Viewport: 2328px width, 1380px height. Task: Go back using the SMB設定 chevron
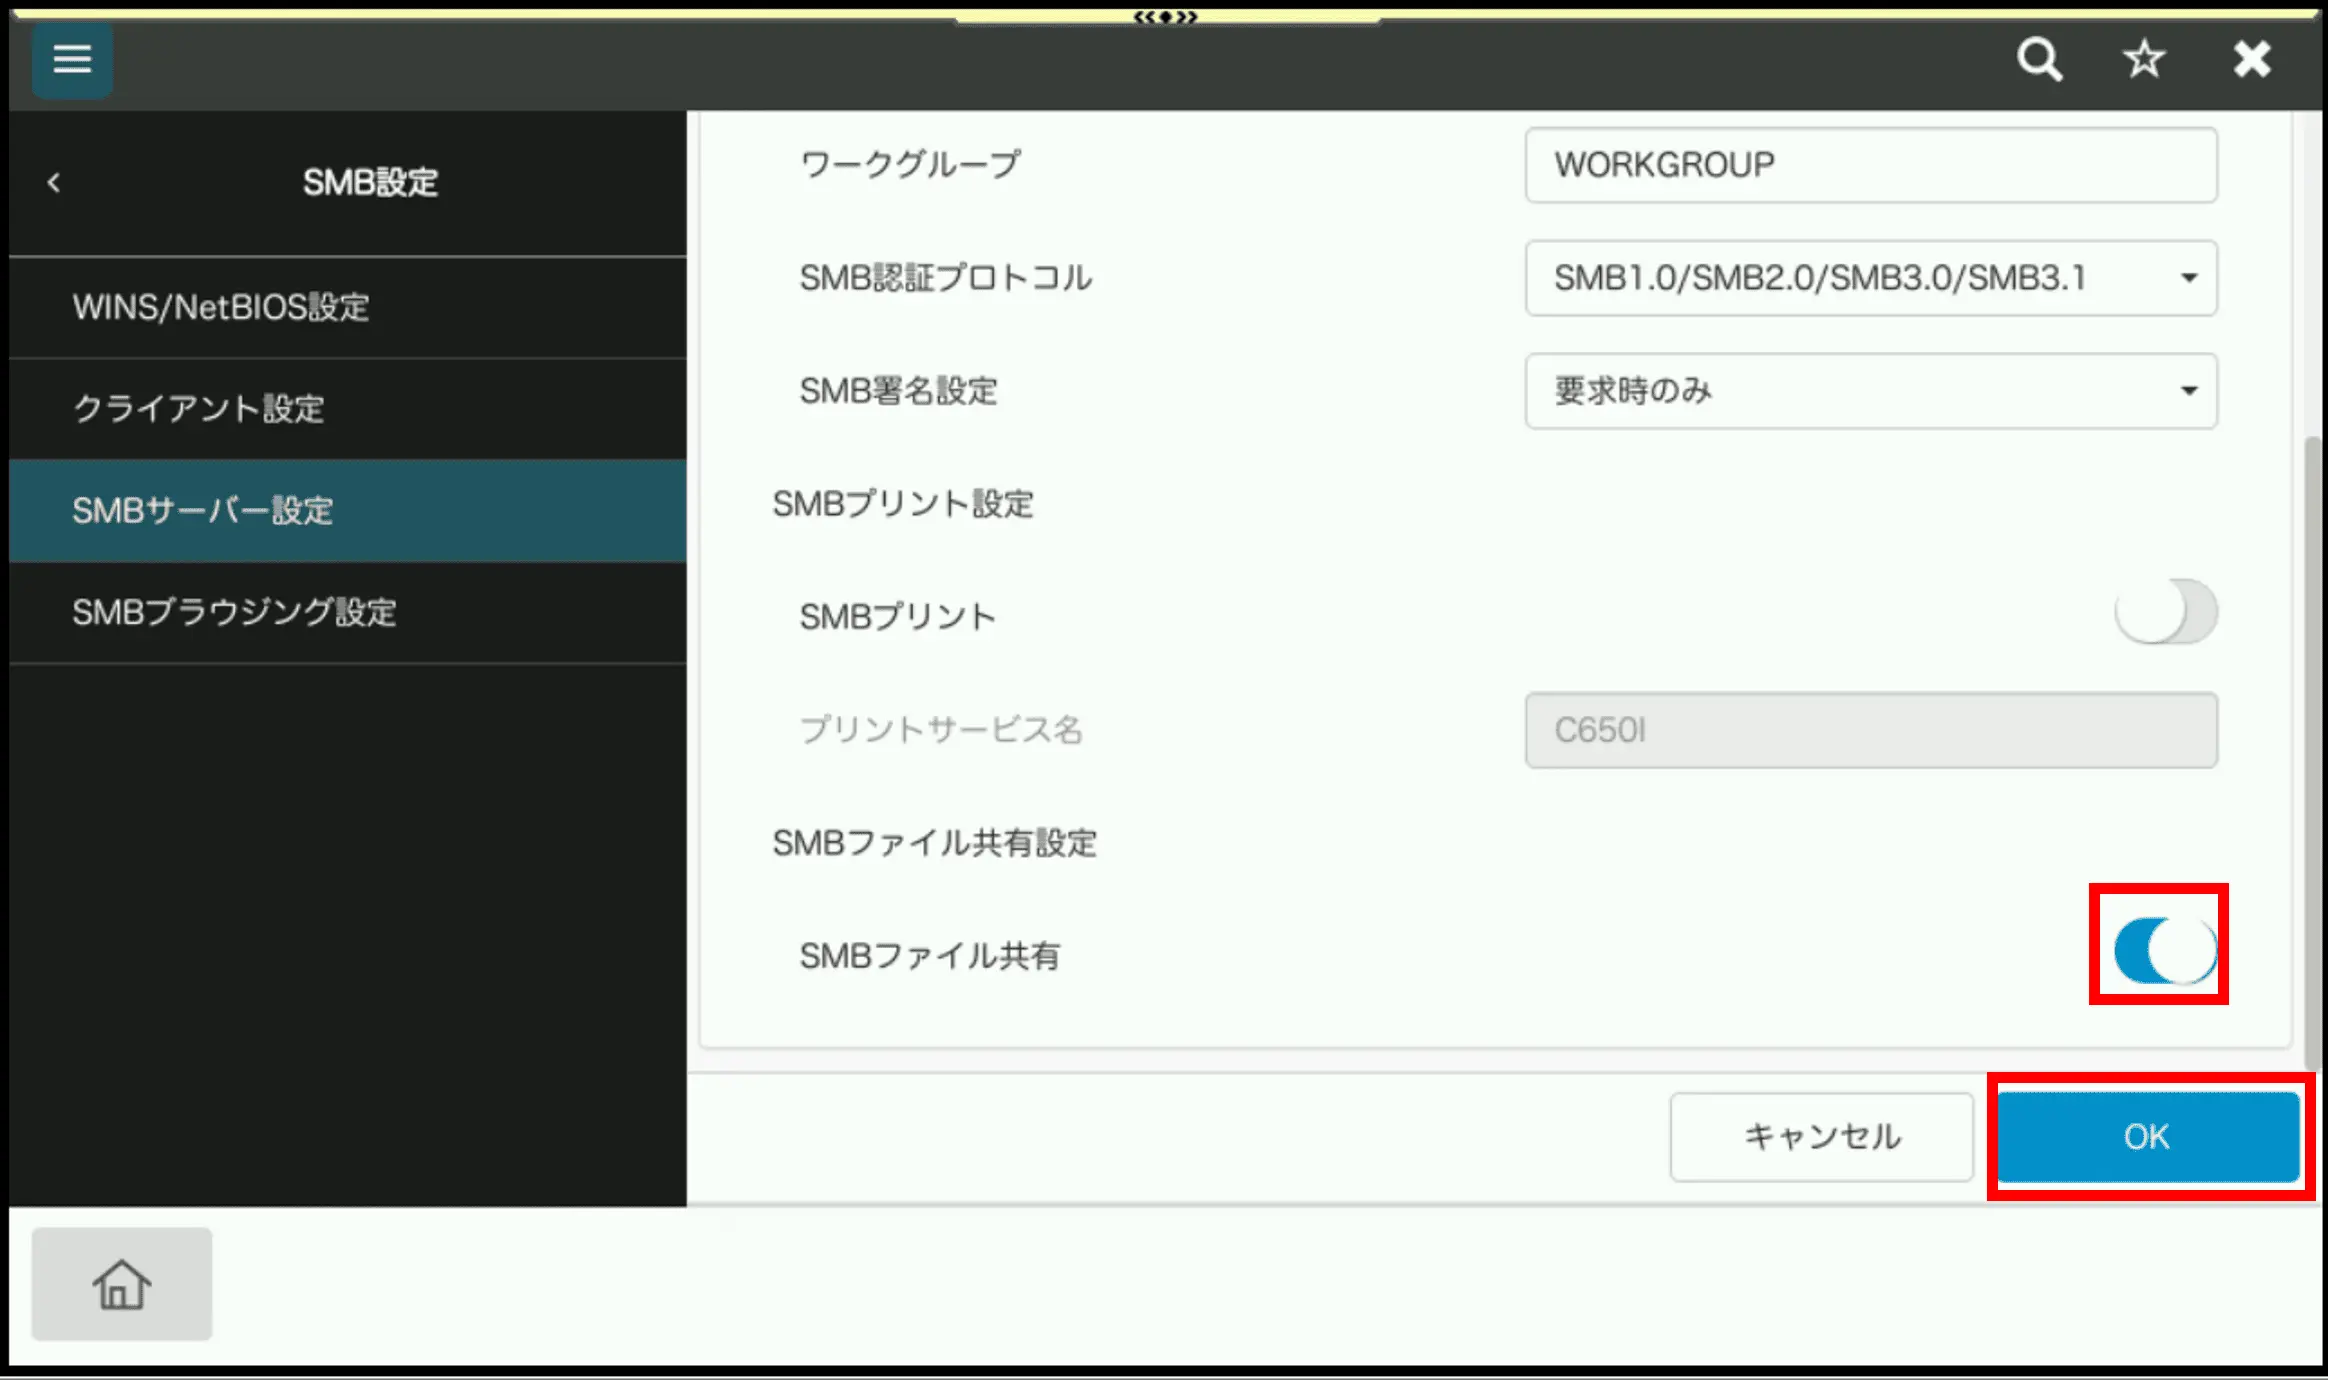click(54, 183)
